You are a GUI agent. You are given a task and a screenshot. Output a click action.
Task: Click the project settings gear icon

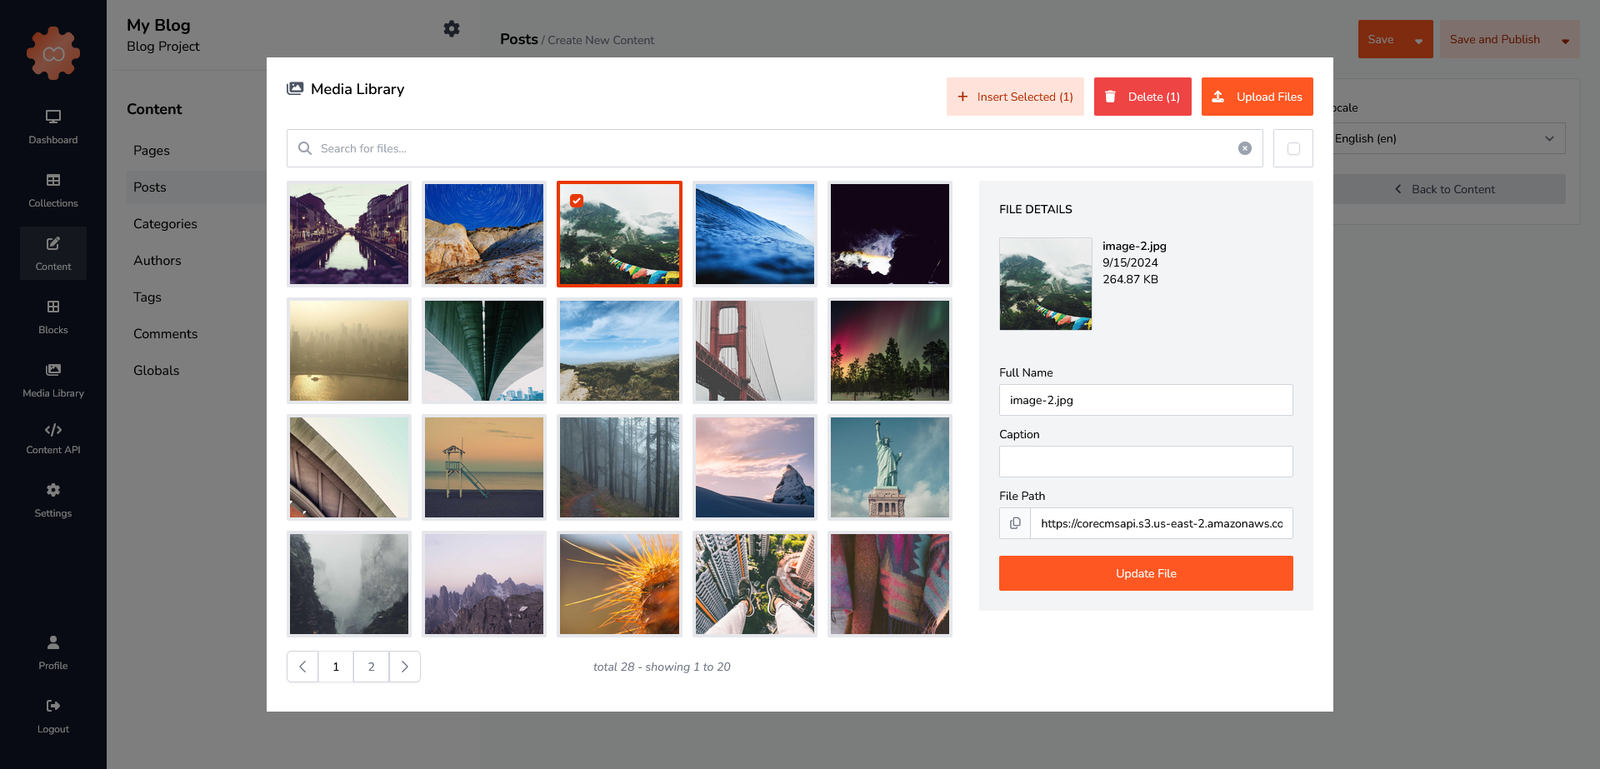451,29
